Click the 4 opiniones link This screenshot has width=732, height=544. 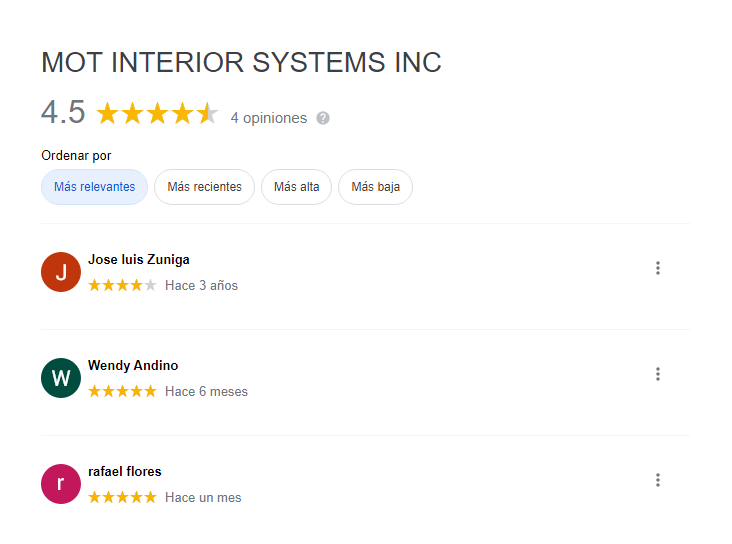pyautogui.click(x=268, y=118)
